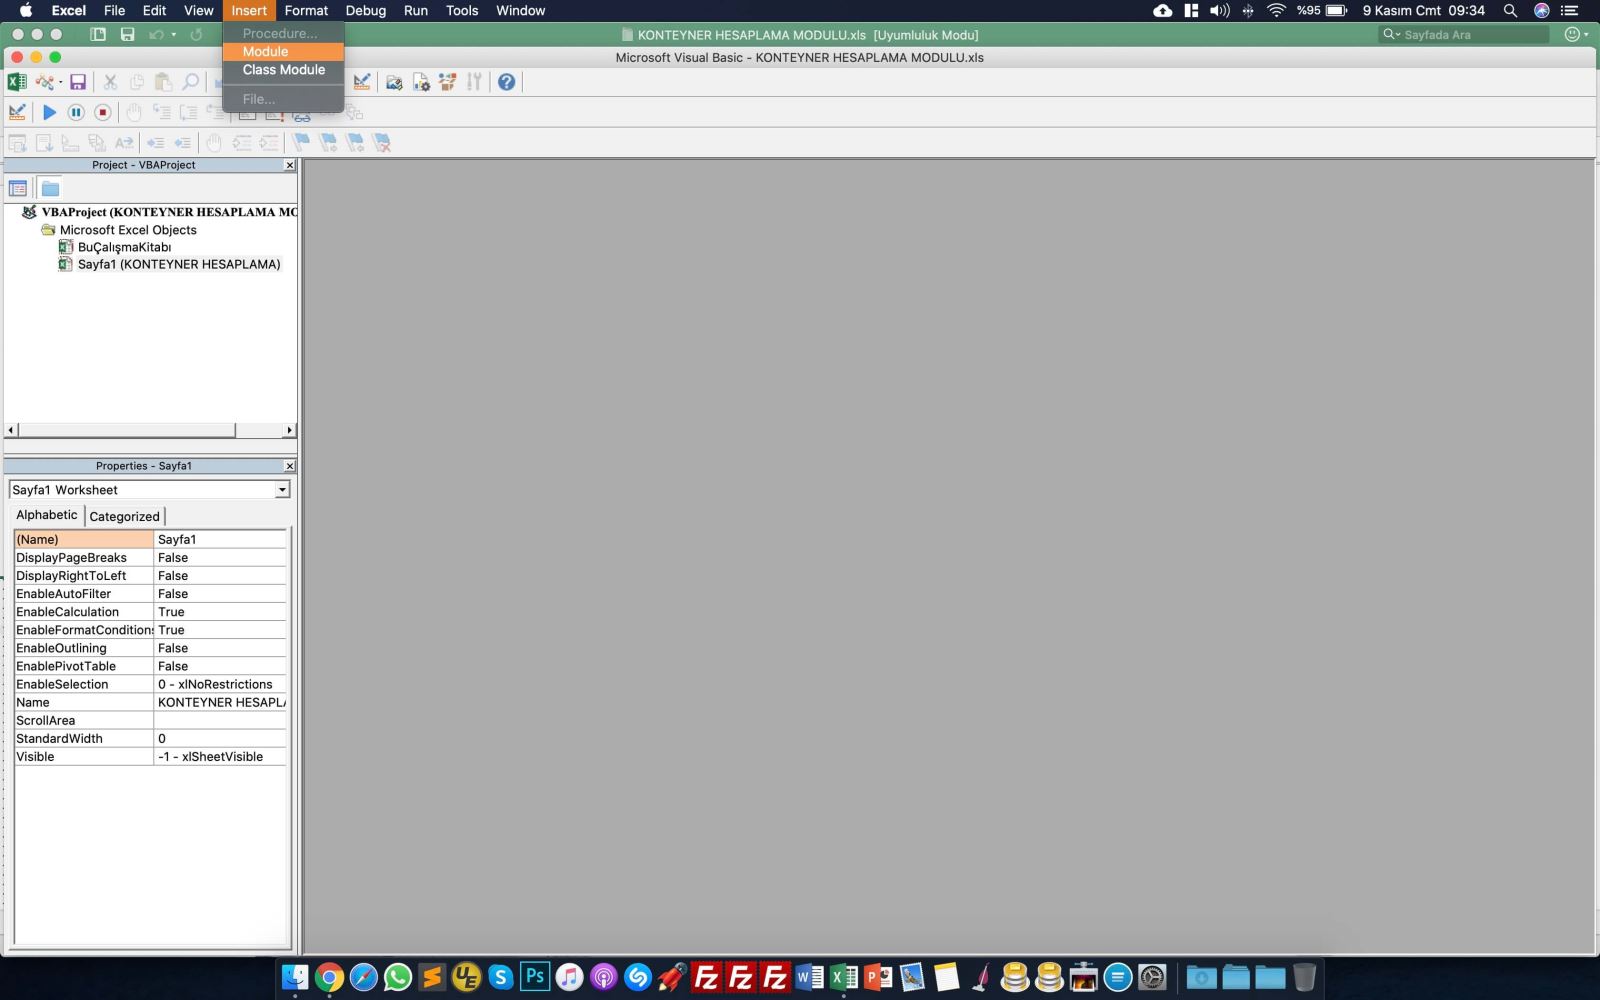The image size is (1600, 1000).
Task: Save the project with the floppy disk icon
Action: pyautogui.click(x=78, y=82)
